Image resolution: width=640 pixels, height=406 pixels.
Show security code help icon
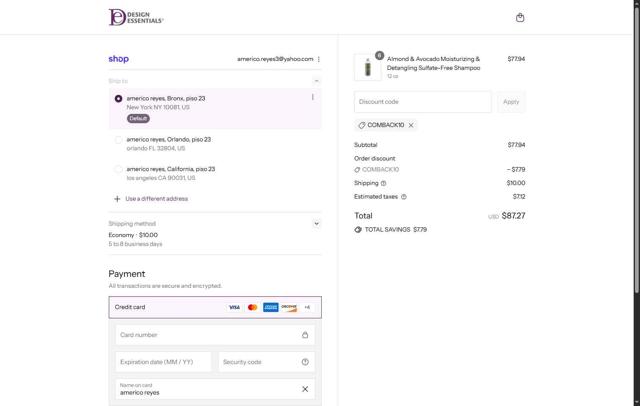click(305, 362)
